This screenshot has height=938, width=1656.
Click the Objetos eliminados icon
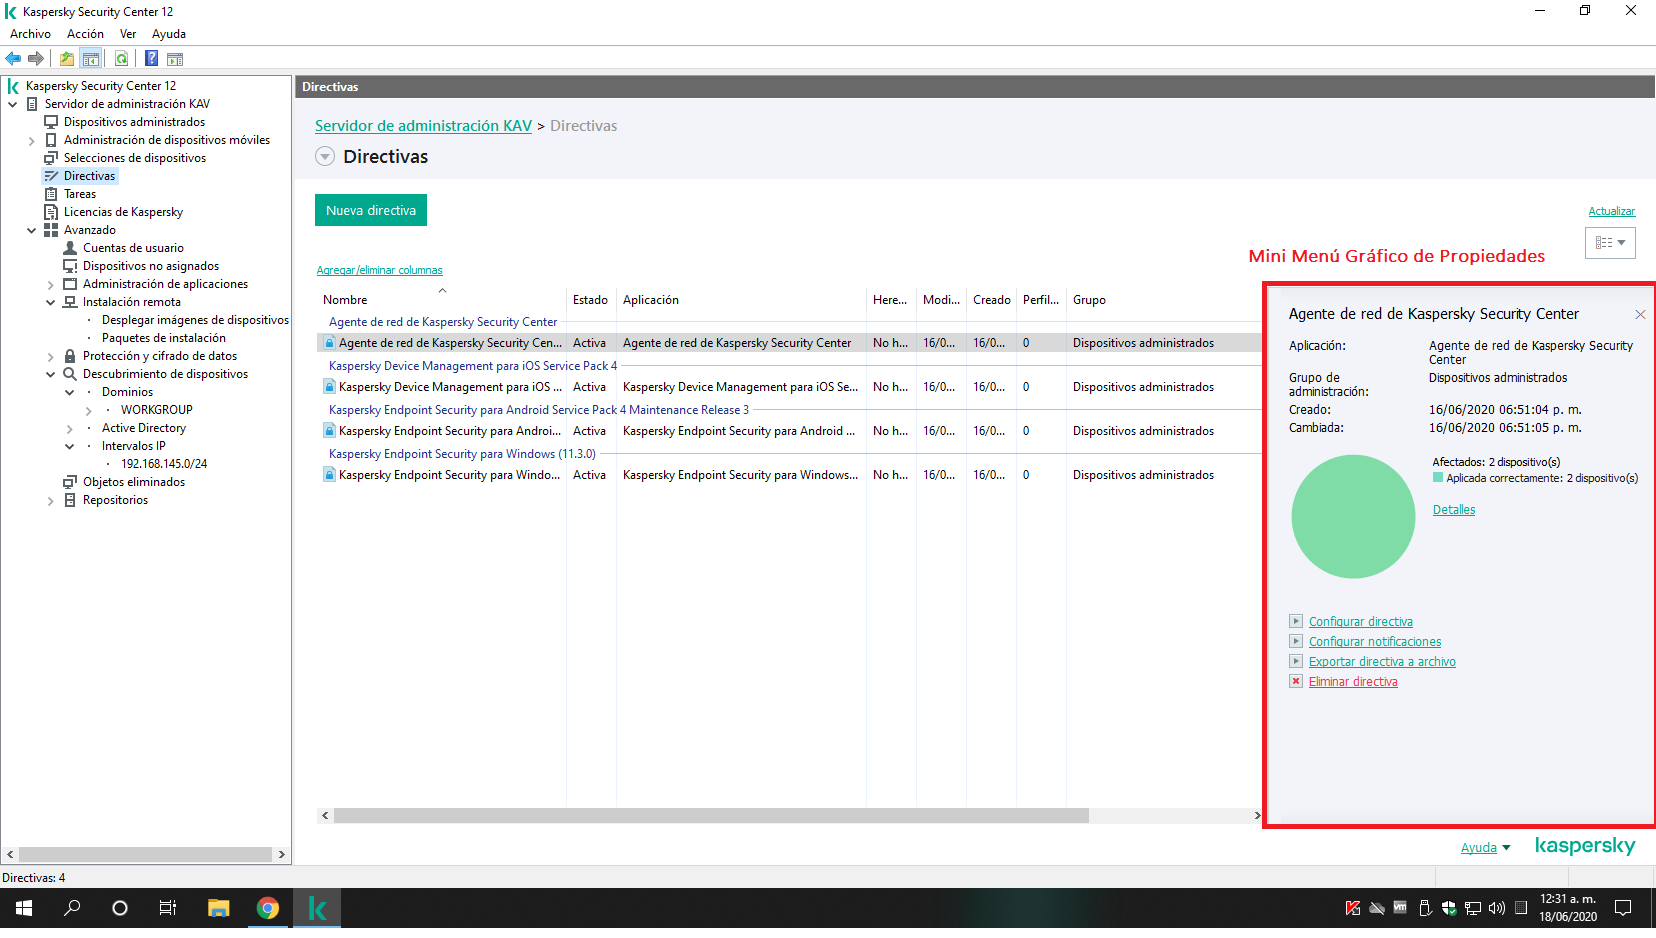(70, 482)
